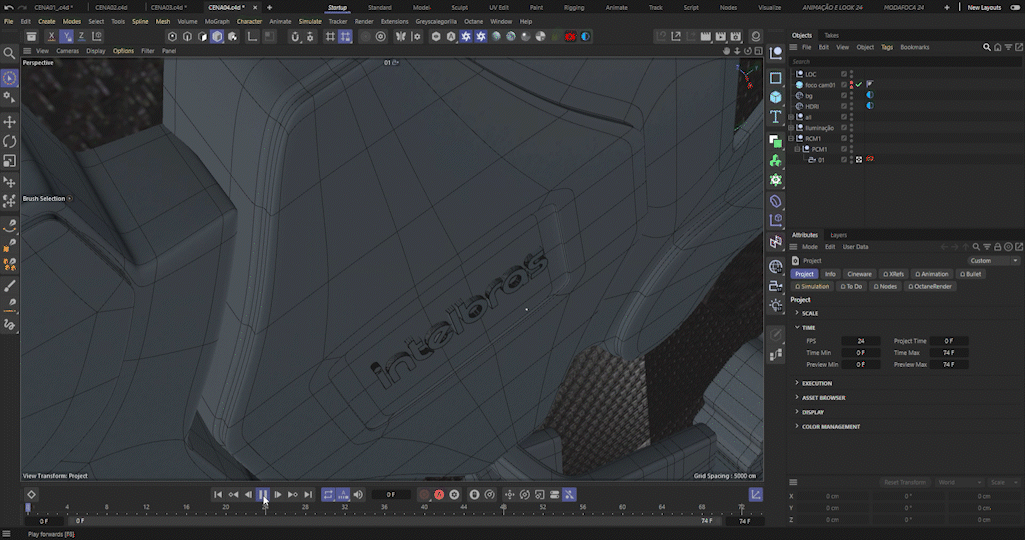The height and width of the screenshot is (540, 1025).
Task: Click the red Autokeying button
Action: [x=439, y=495]
